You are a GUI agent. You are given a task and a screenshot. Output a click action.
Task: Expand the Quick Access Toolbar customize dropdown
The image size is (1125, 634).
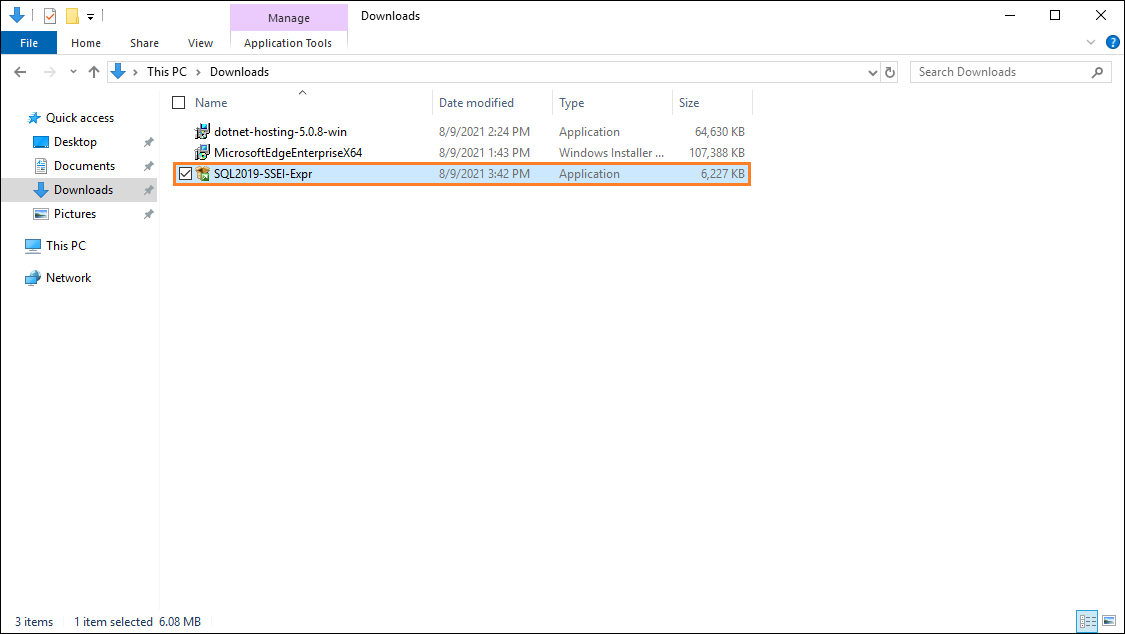click(90, 16)
